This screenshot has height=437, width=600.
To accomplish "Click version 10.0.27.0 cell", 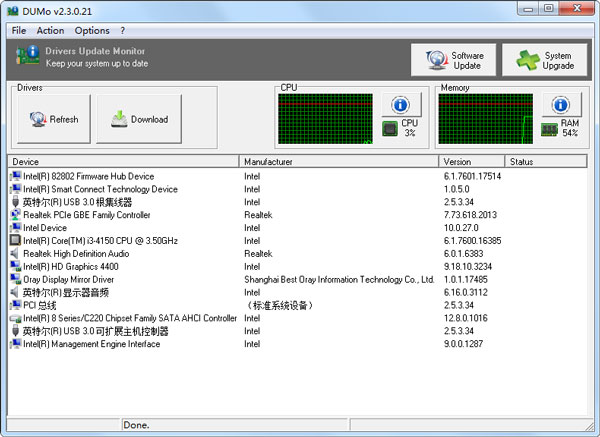I will (461, 228).
